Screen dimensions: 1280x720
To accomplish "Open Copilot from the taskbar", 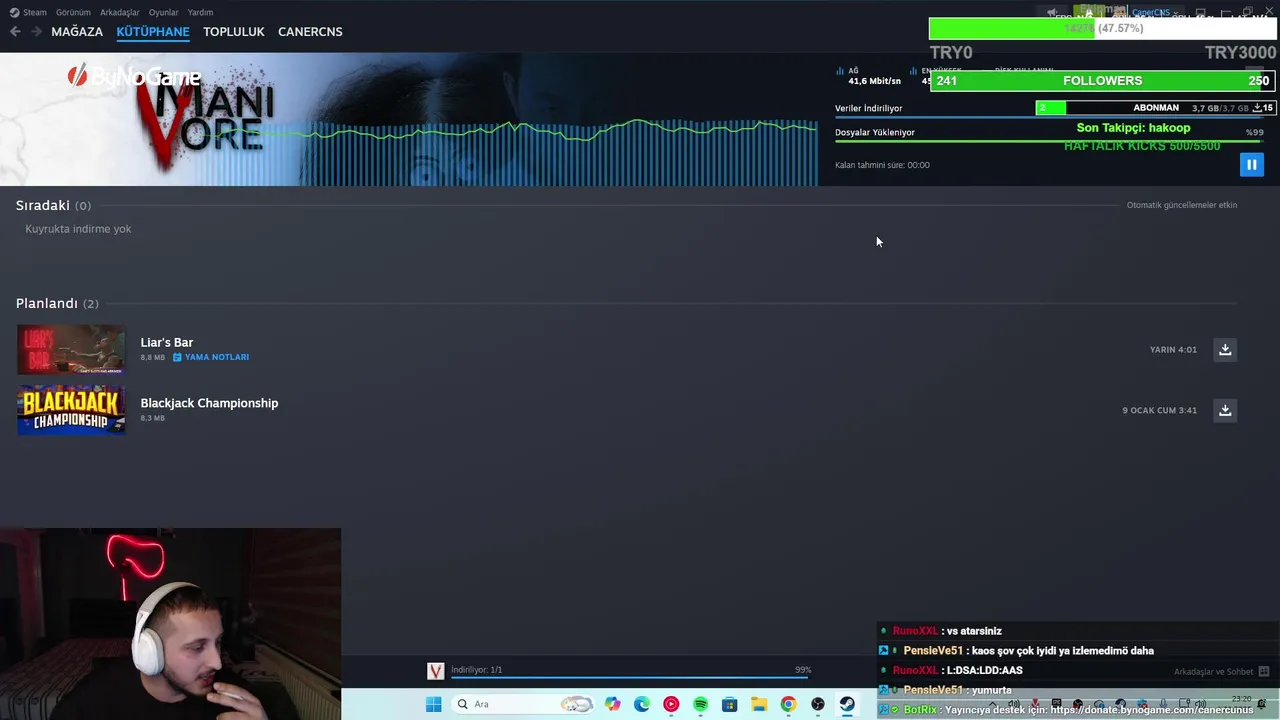I will [612, 704].
